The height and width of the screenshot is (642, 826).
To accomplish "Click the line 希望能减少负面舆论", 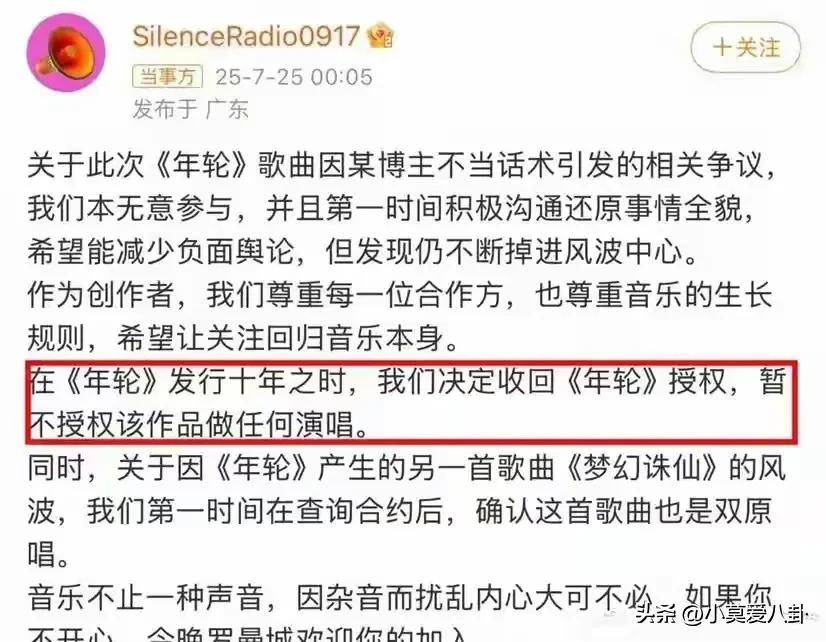I will tap(363, 252).
